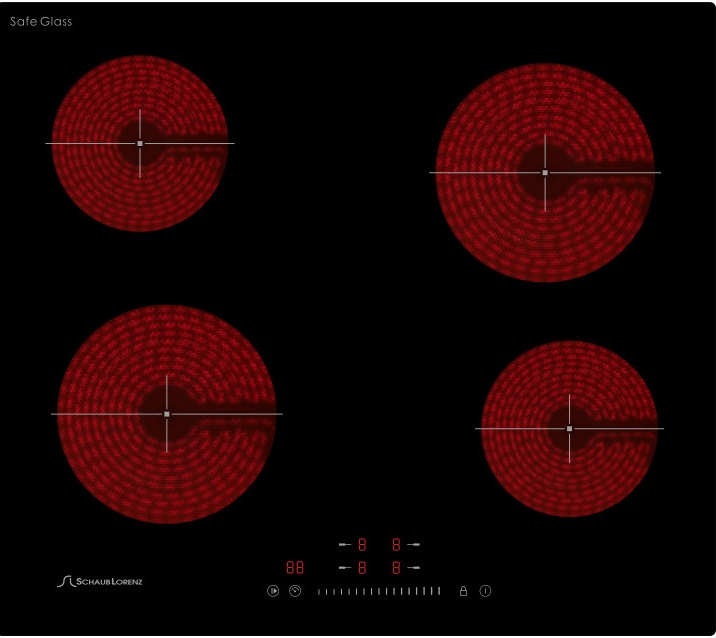Select the rear-left zone power digit
Image resolution: width=716 pixels, height=638 pixels.
(x=362, y=544)
